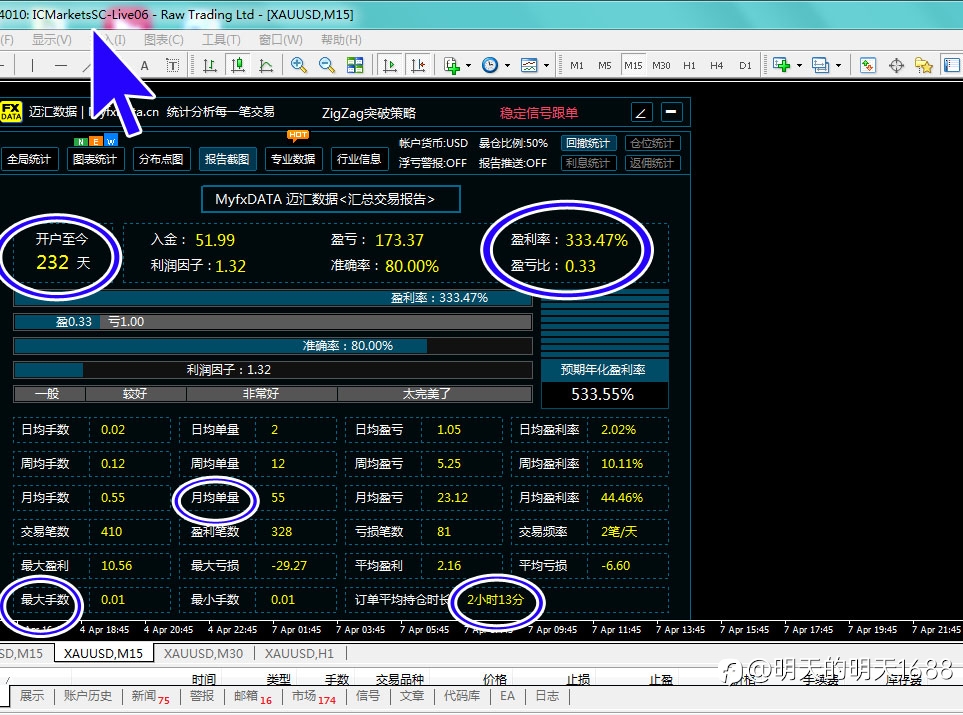Switch to the XAUUSD,M30 chart tab
The image size is (963, 715).
203,654
